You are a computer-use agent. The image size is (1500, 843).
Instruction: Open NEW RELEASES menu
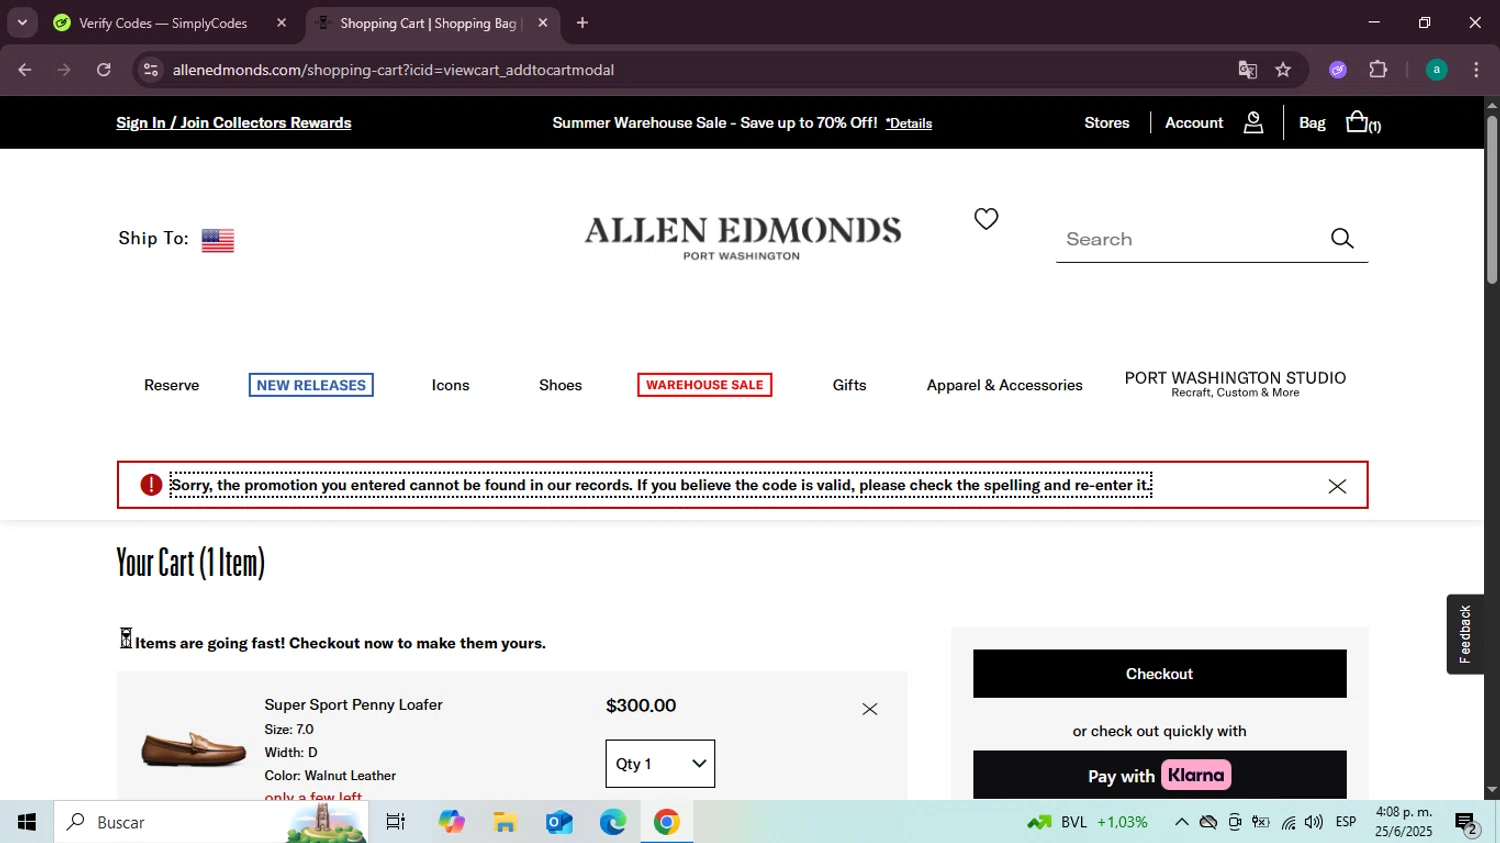(x=311, y=385)
